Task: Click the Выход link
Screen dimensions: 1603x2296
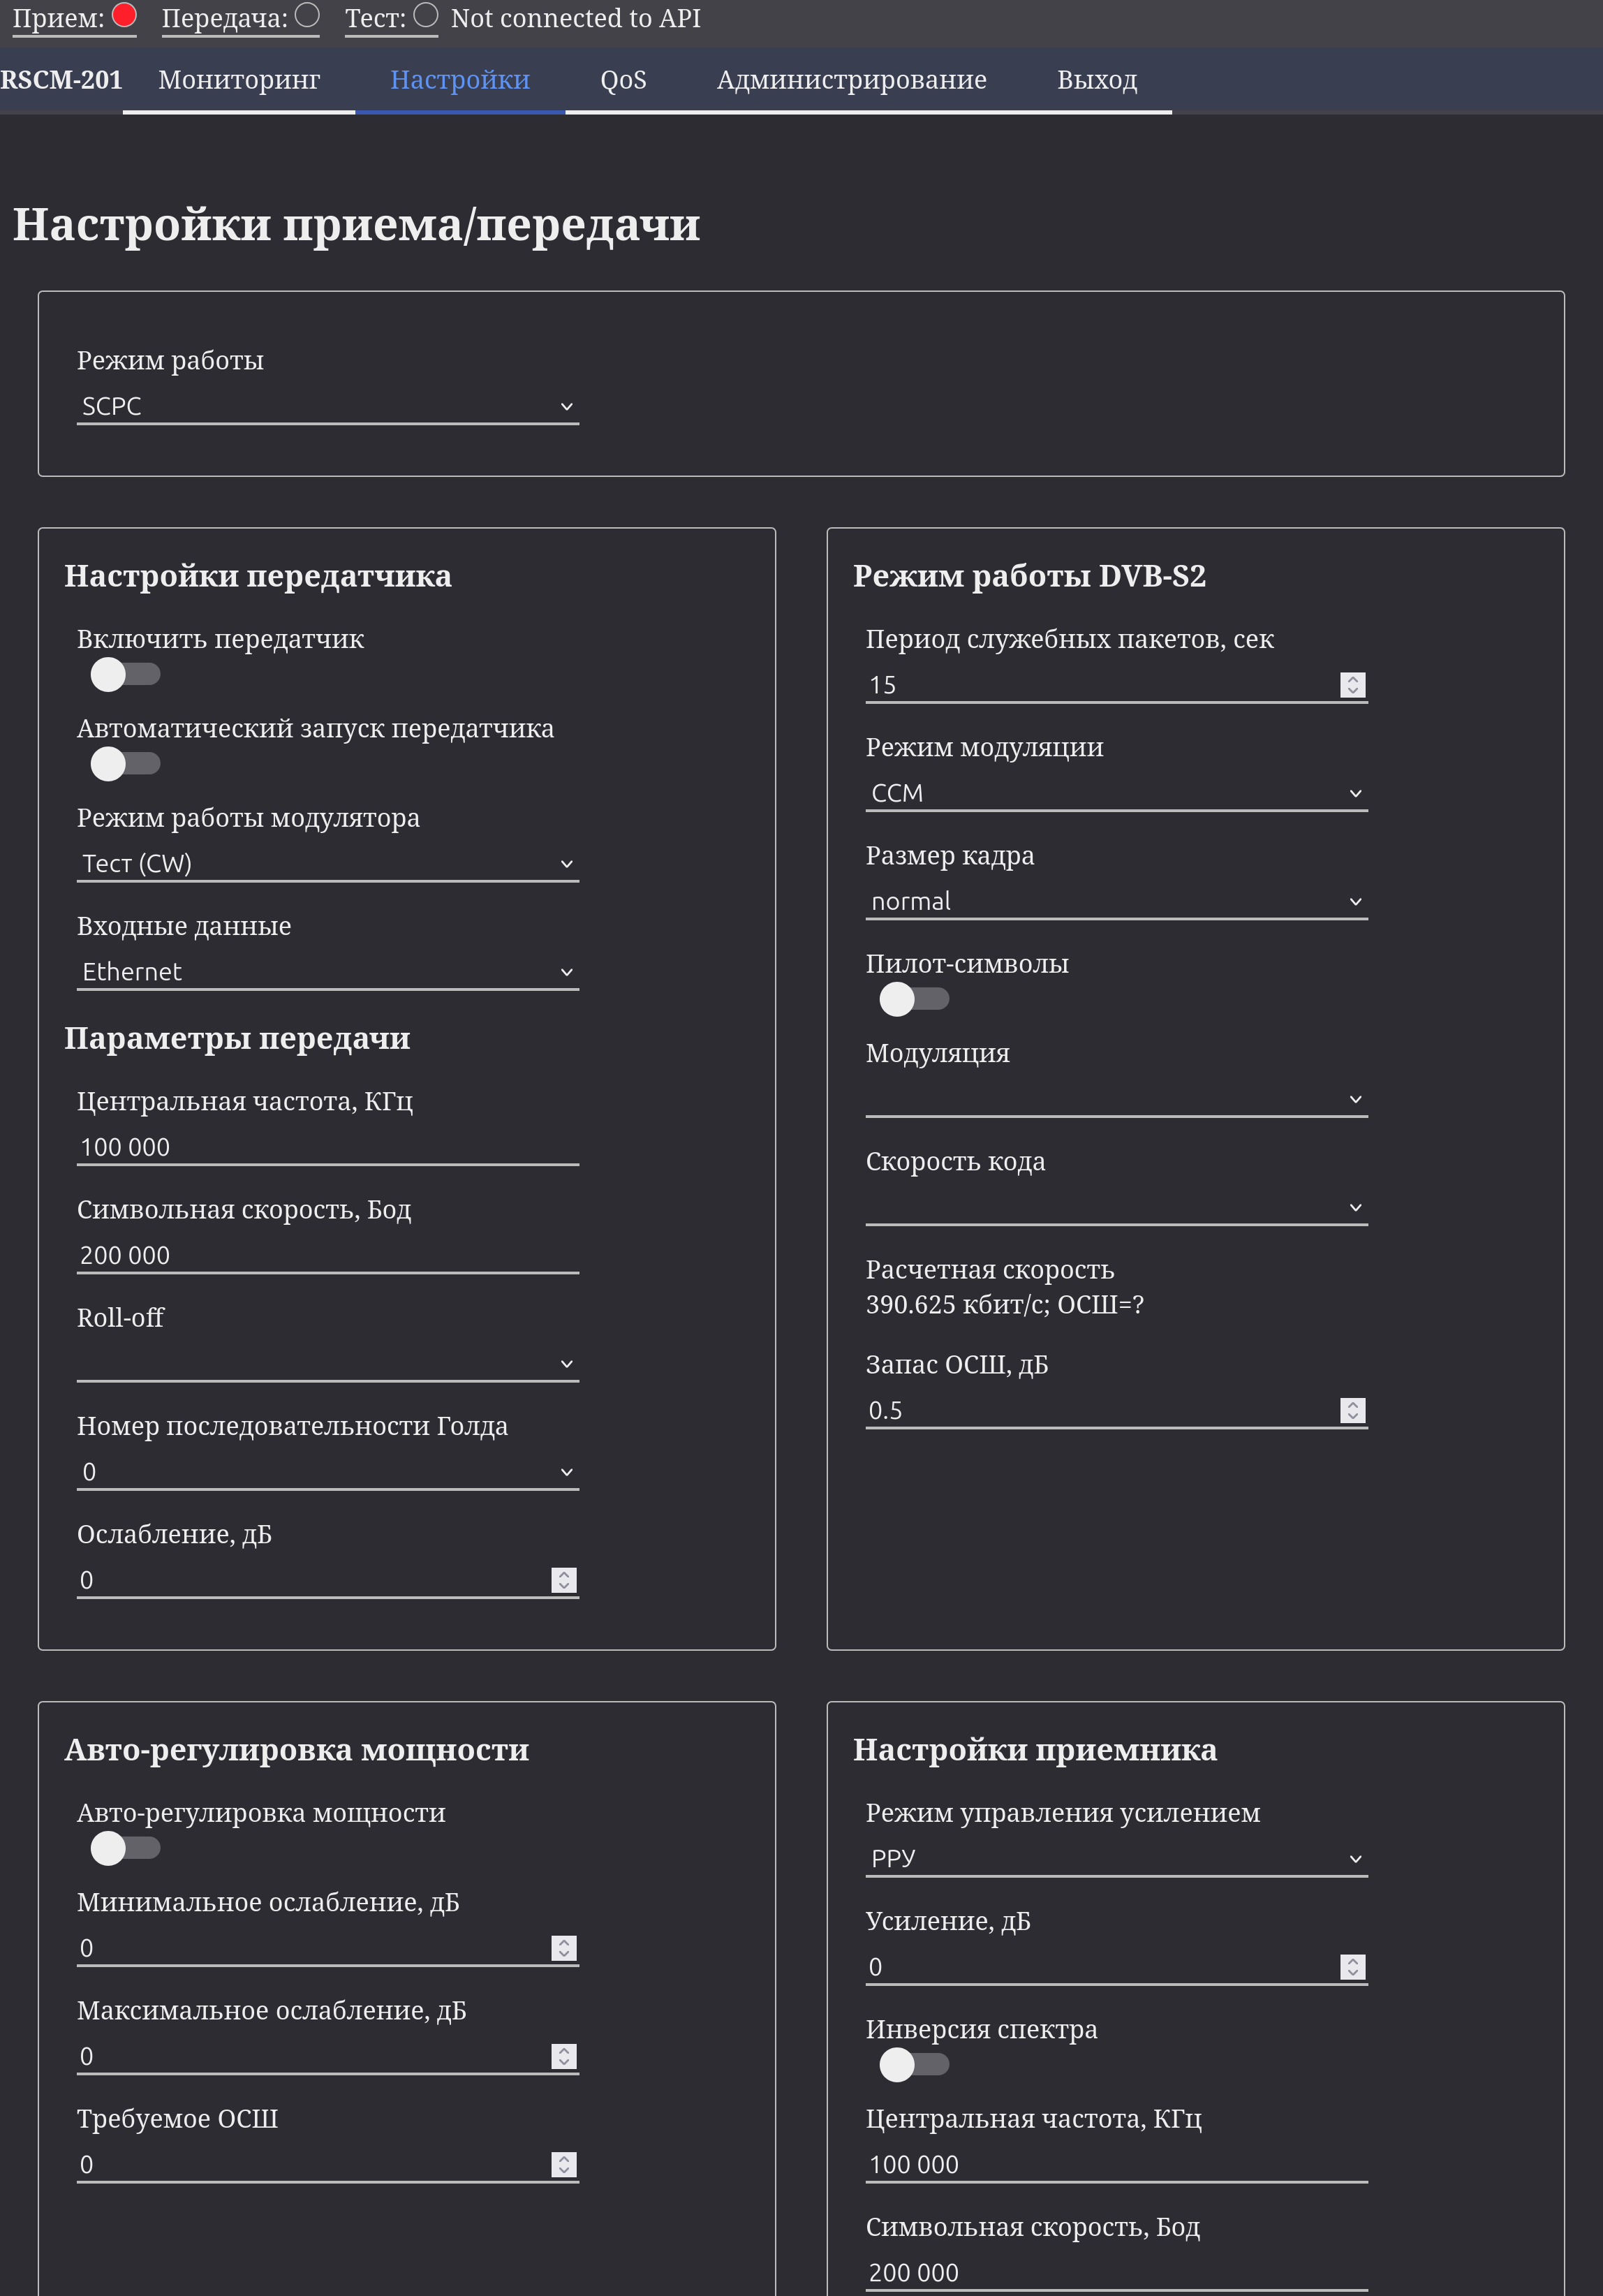Action: point(1097,80)
